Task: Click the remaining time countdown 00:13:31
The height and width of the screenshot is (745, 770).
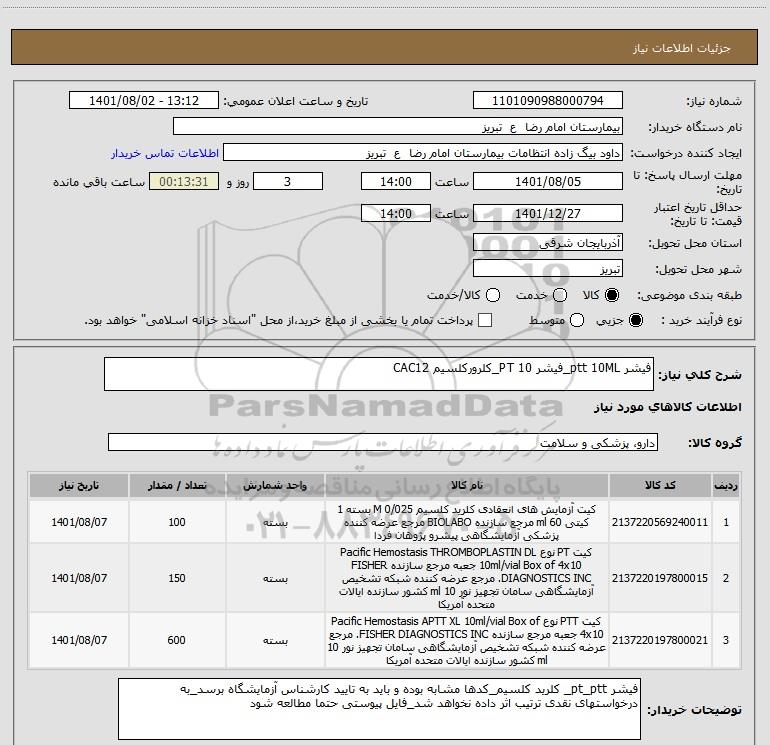Action: (184, 181)
